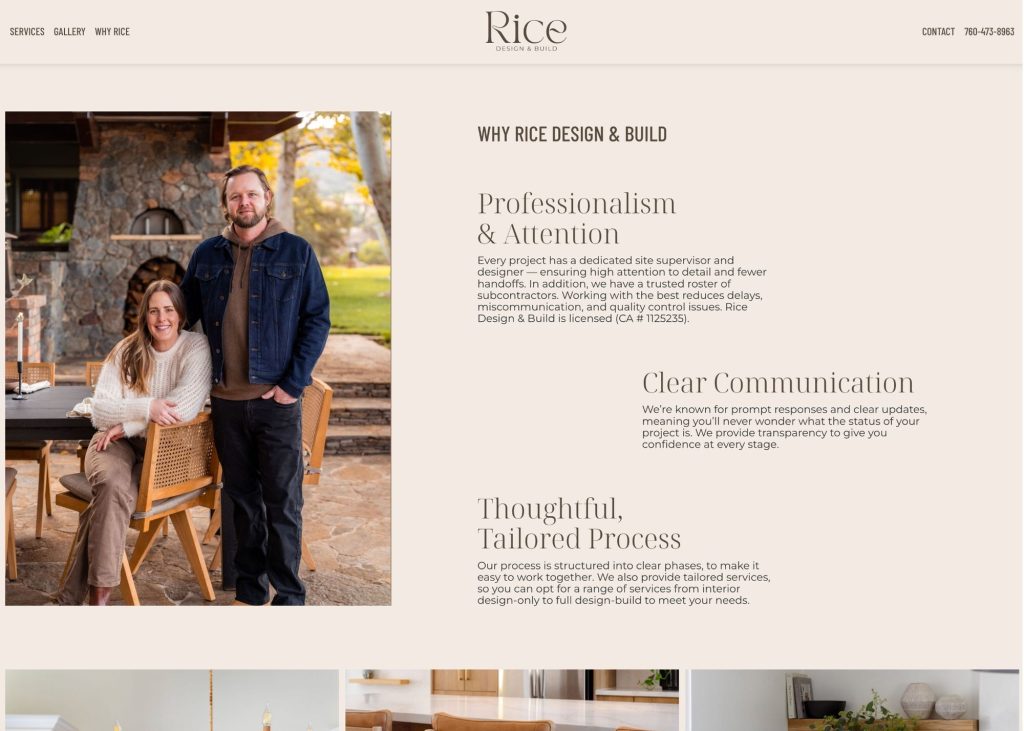
Task: Open the Contact page link
Action: pyautogui.click(x=938, y=31)
